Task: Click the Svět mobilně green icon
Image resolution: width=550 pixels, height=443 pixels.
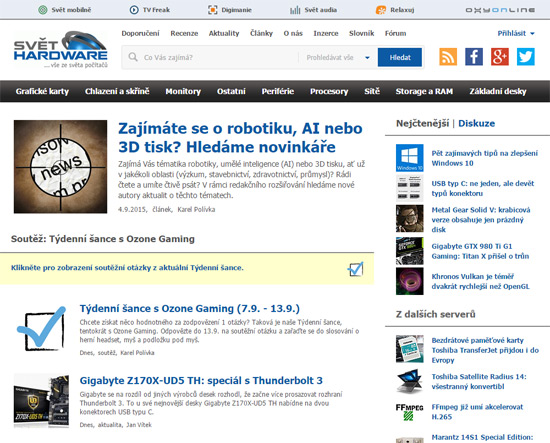Action: point(43,10)
